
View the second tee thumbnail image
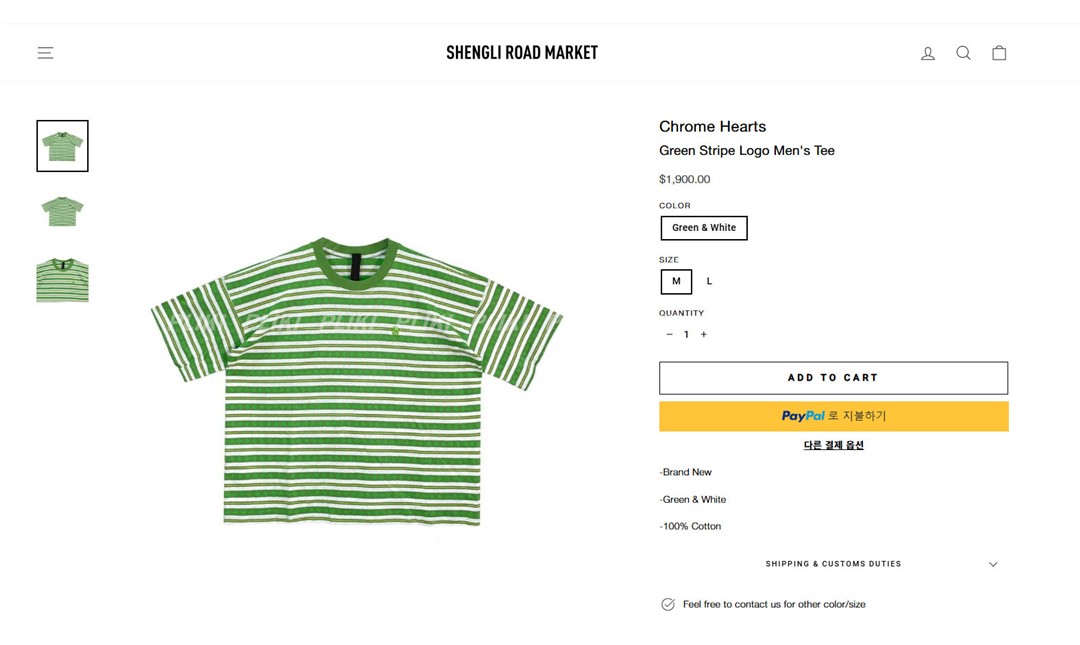[x=62, y=212]
